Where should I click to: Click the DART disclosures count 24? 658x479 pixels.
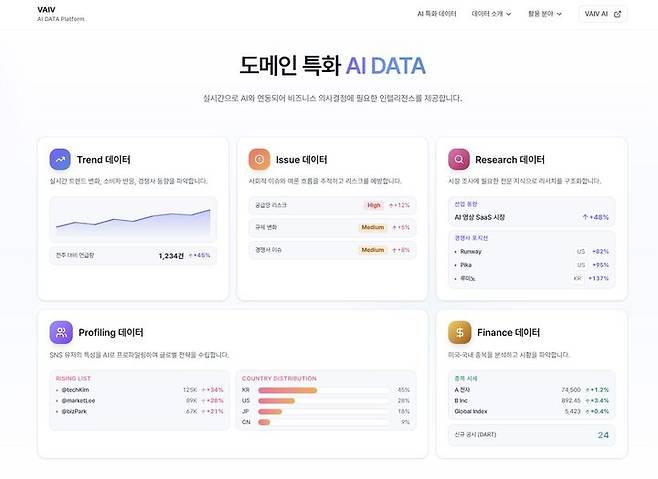click(603, 435)
